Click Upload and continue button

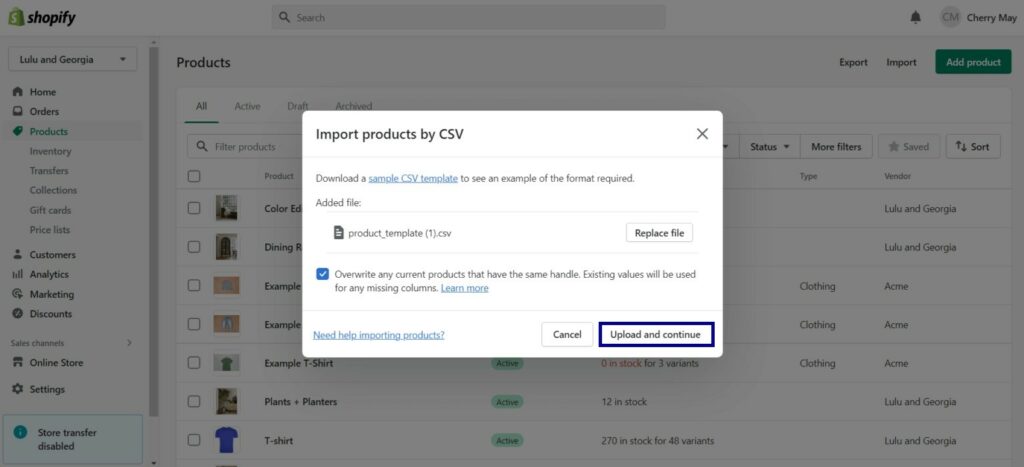pyautogui.click(x=656, y=334)
